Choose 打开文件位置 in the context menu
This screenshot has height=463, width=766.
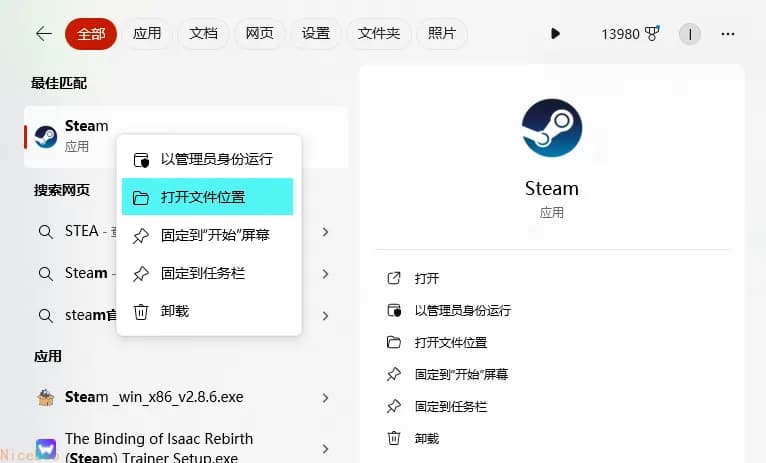tap(208, 197)
